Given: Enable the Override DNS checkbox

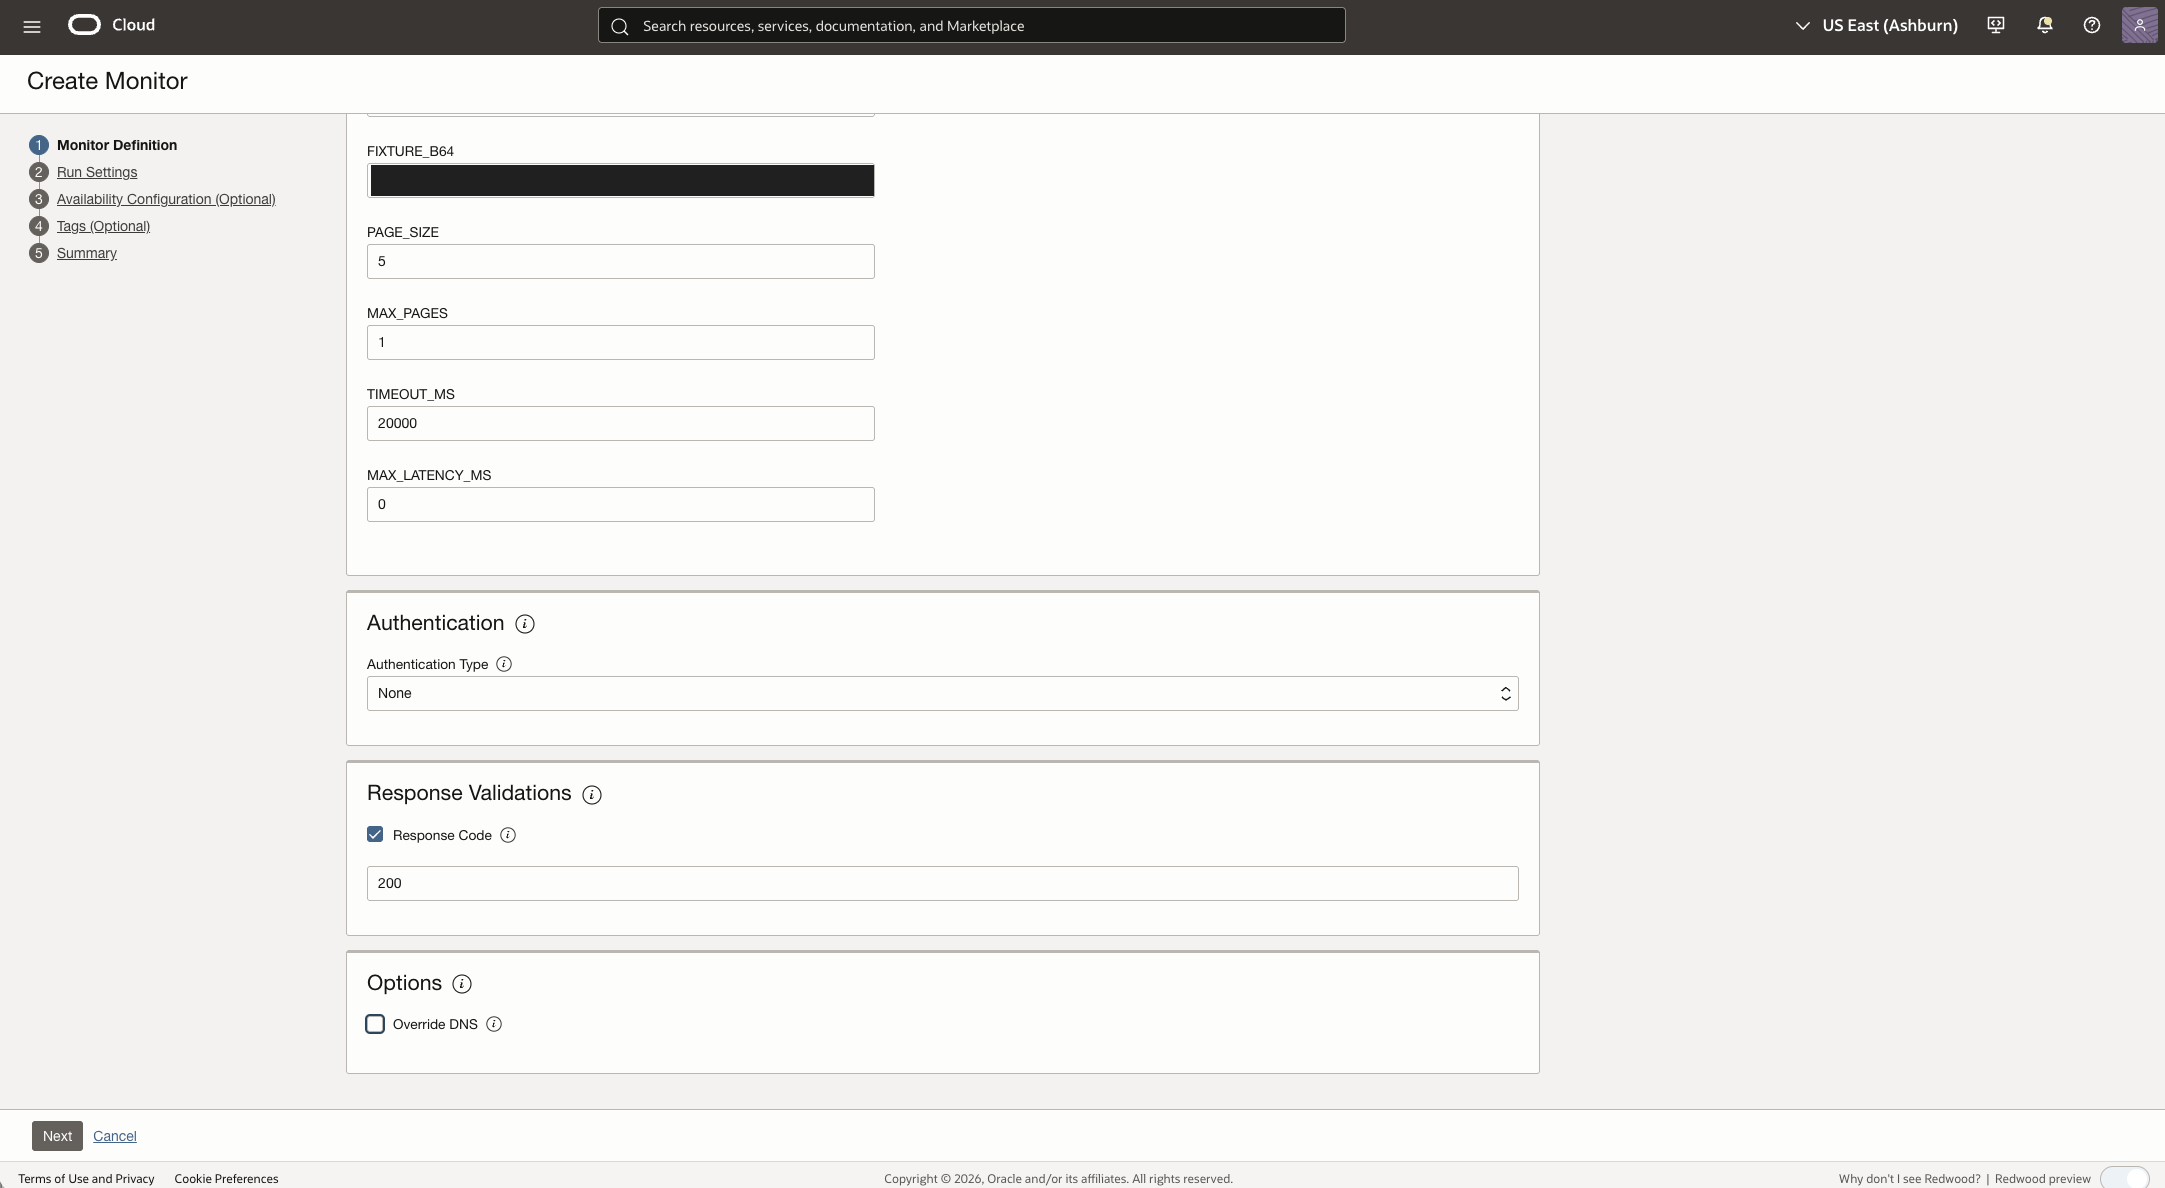Looking at the screenshot, I should point(375,1024).
